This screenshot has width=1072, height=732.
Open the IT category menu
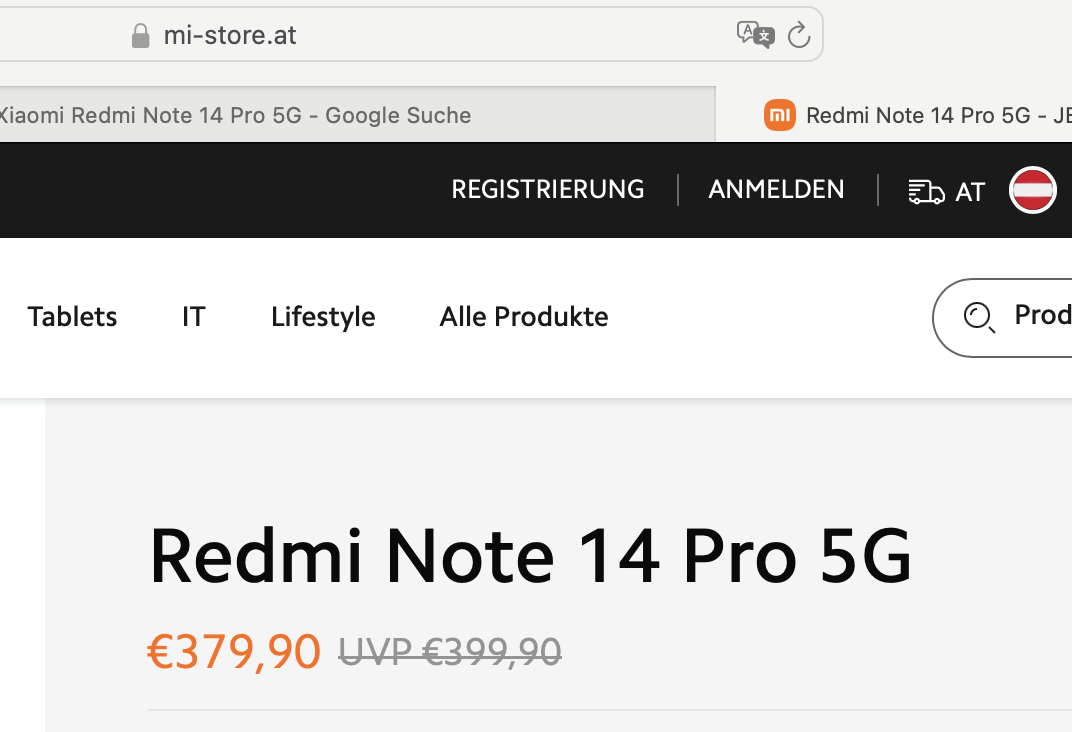(x=194, y=317)
